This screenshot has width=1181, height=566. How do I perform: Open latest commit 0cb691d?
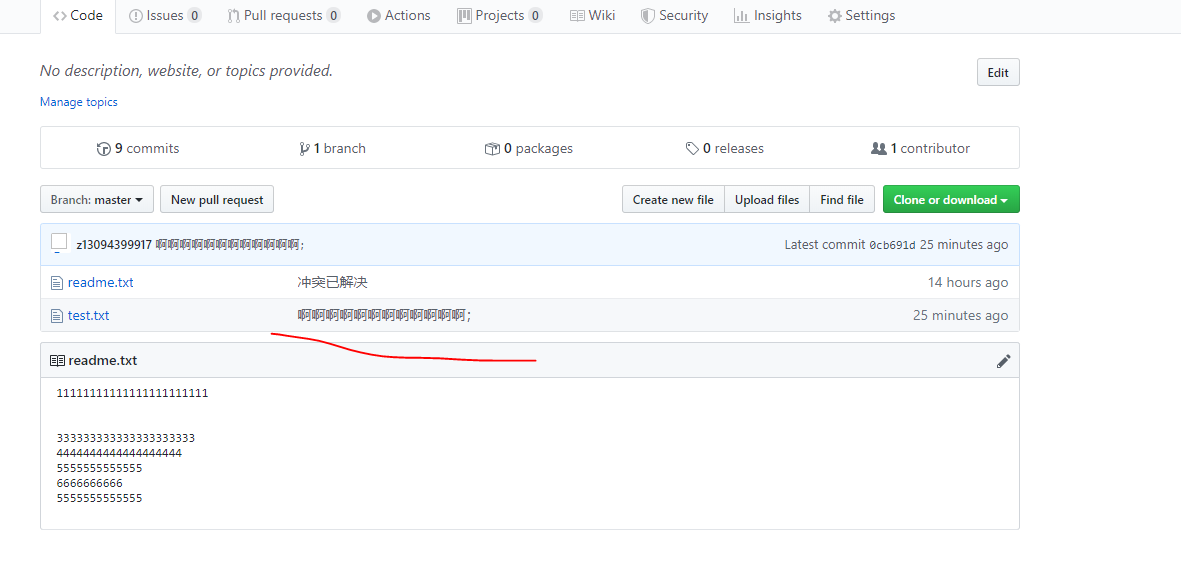point(893,245)
